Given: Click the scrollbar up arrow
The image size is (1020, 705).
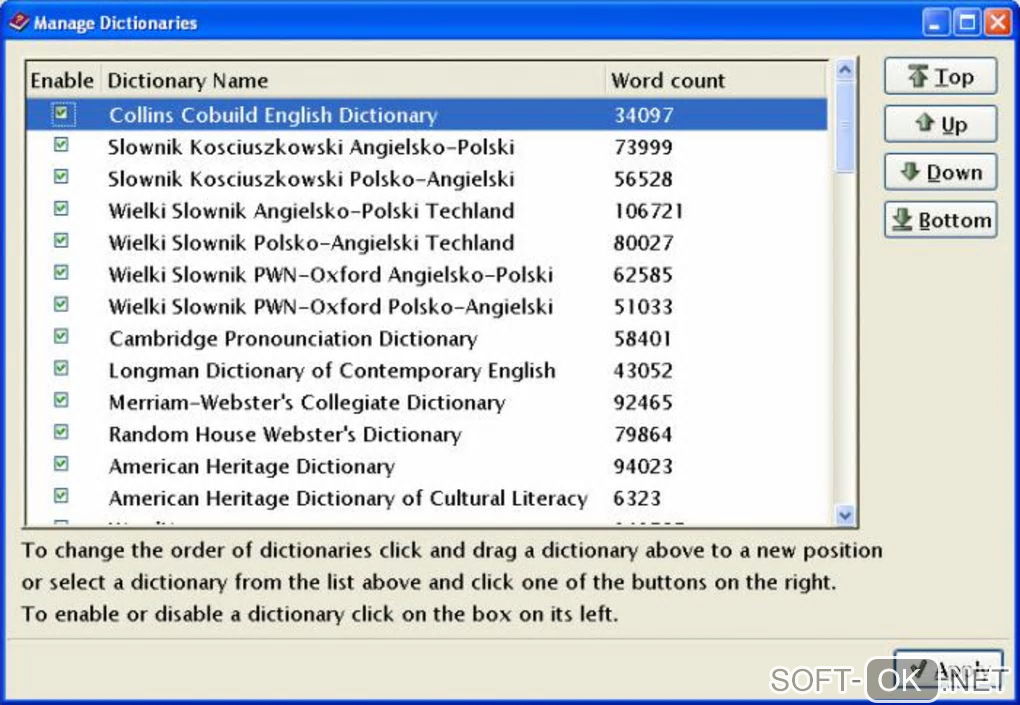Looking at the screenshot, I should [x=845, y=69].
